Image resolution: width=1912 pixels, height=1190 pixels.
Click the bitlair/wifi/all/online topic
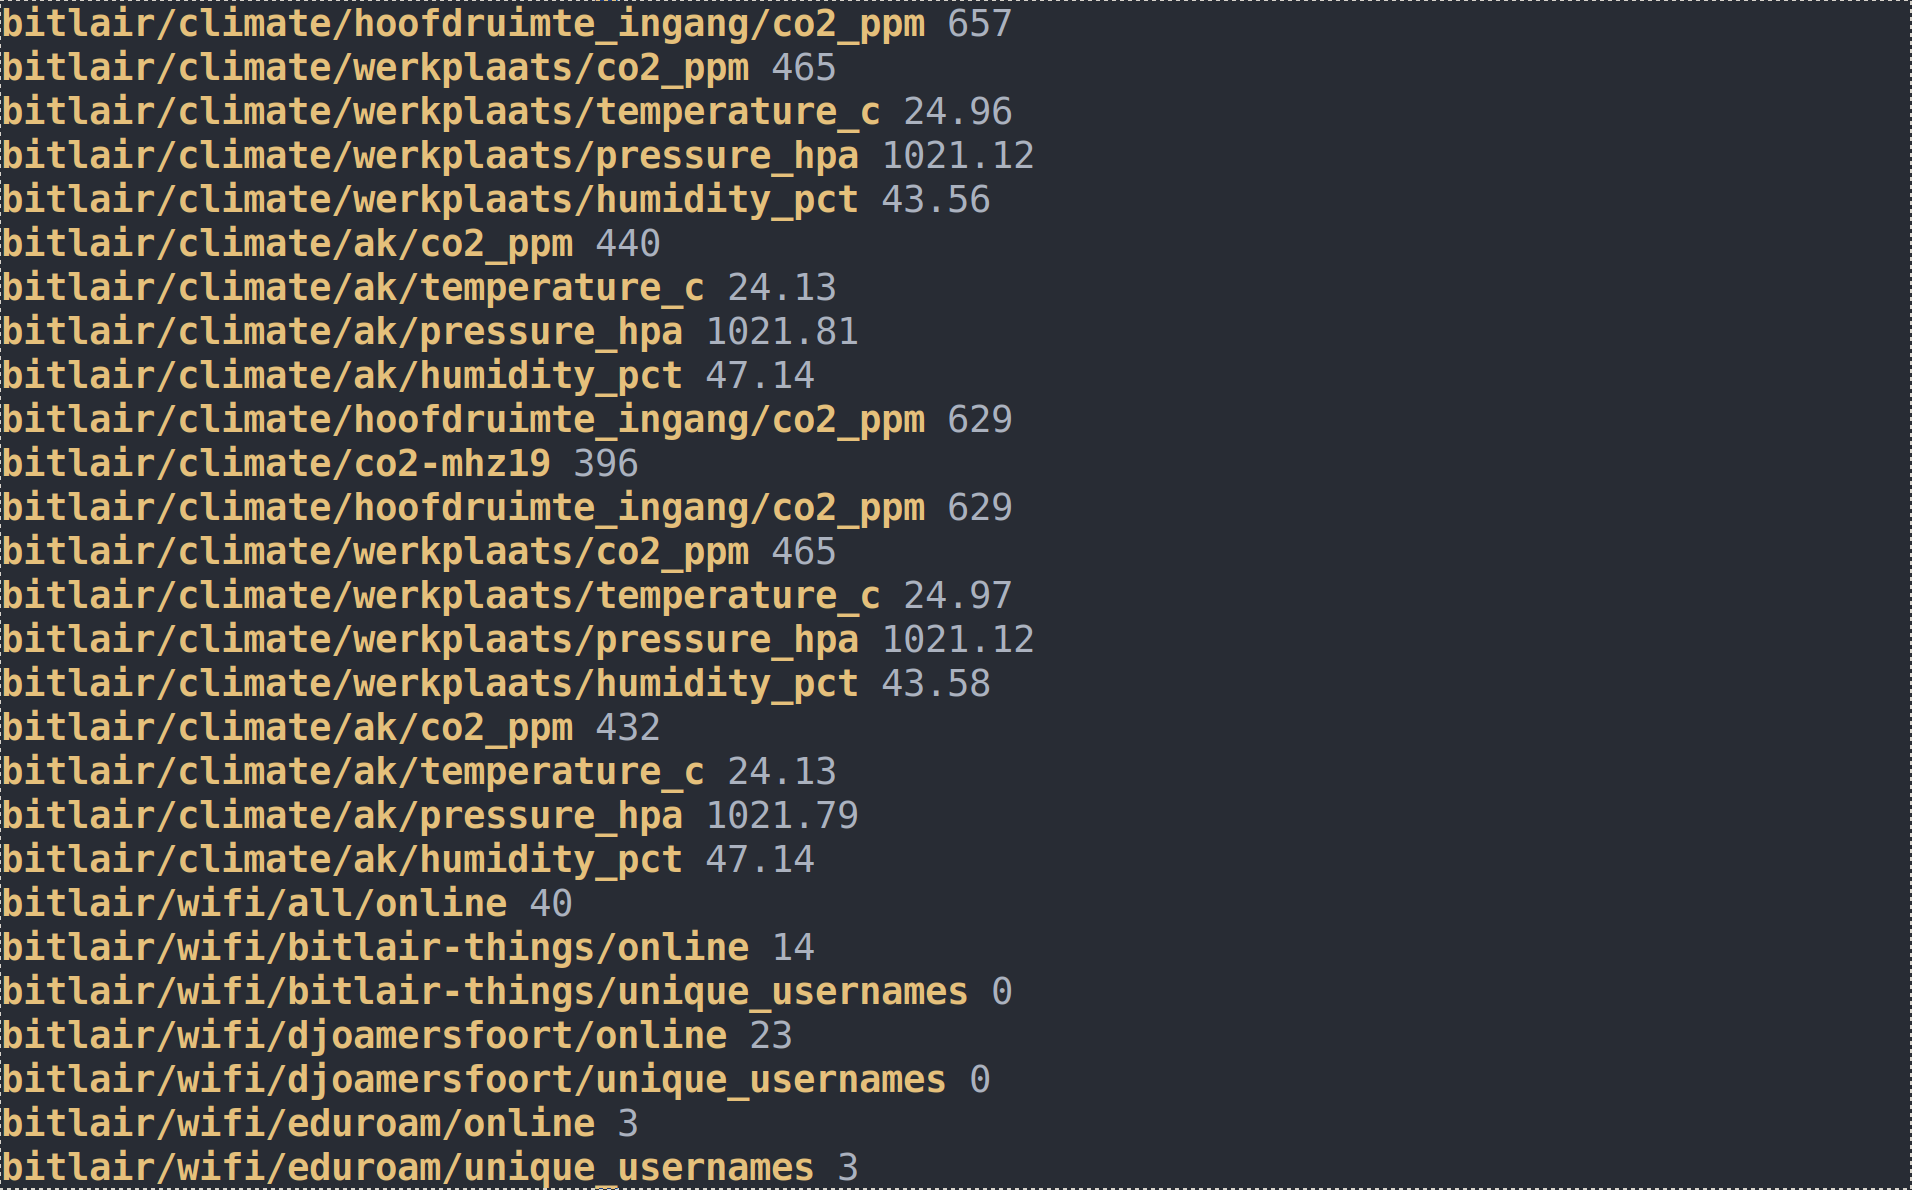[254, 904]
